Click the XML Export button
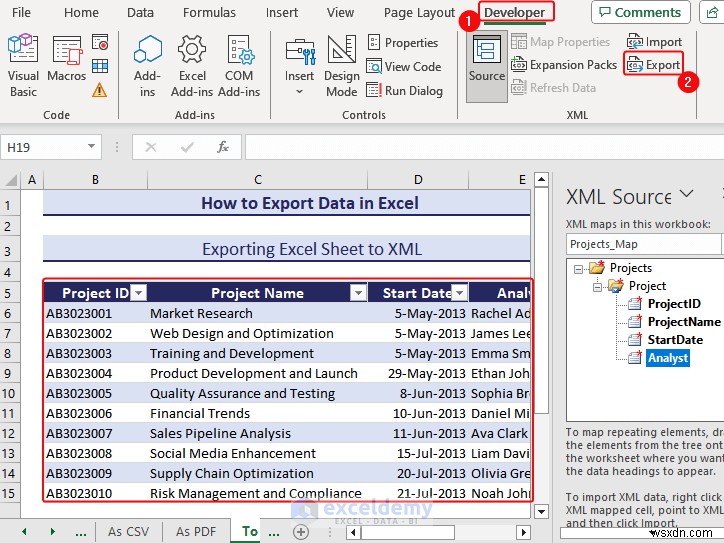This screenshot has height=543, width=724. click(x=653, y=65)
